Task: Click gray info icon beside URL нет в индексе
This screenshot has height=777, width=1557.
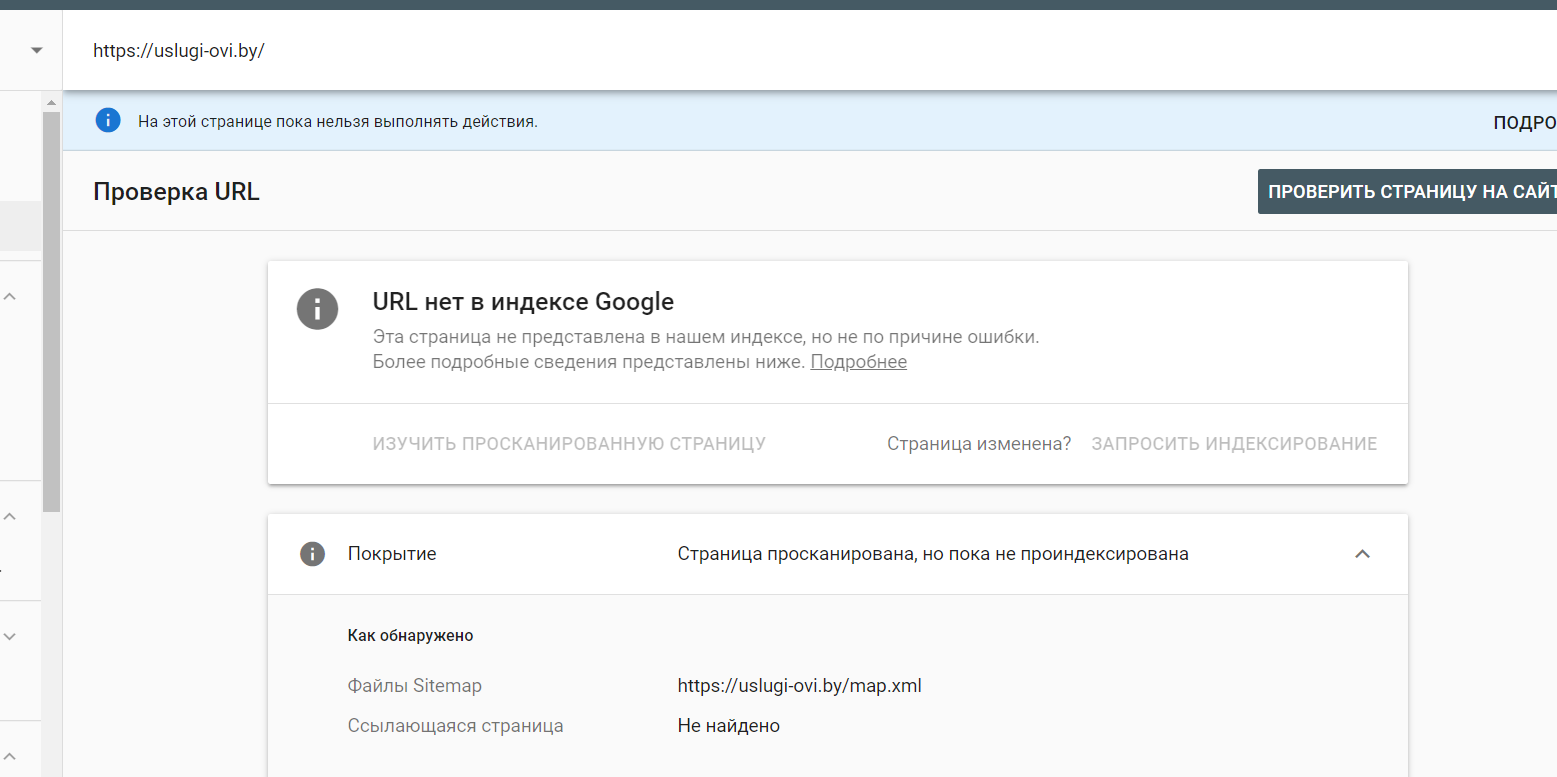Action: pyautogui.click(x=317, y=308)
